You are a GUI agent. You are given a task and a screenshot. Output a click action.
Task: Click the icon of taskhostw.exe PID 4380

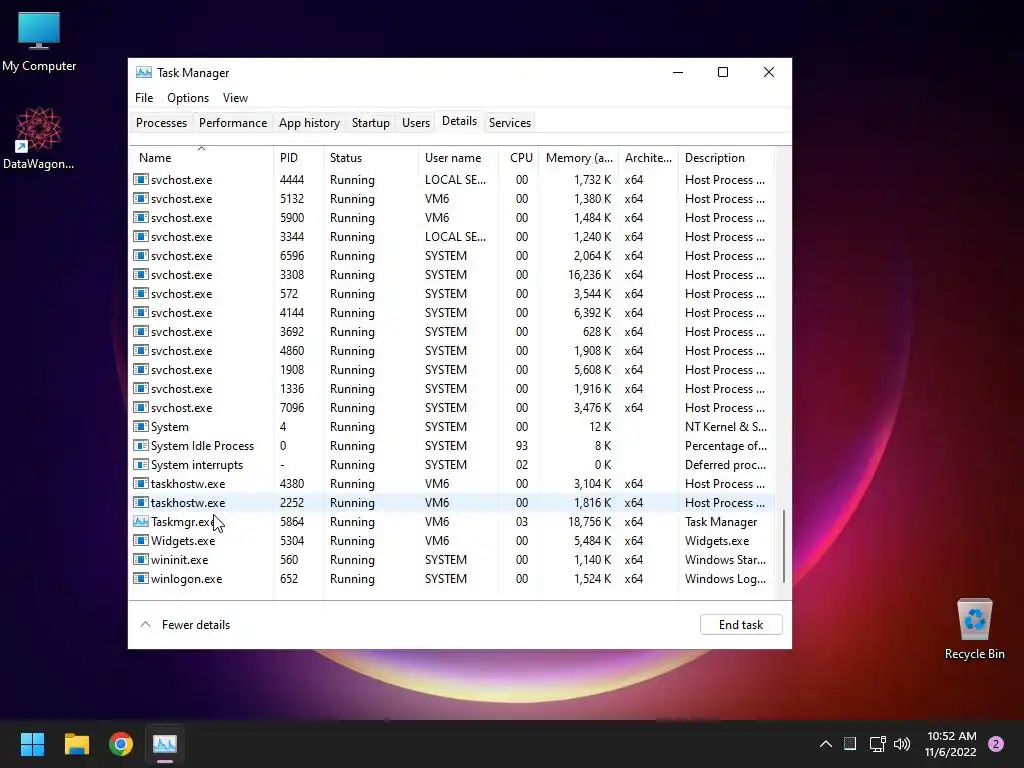click(x=140, y=483)
